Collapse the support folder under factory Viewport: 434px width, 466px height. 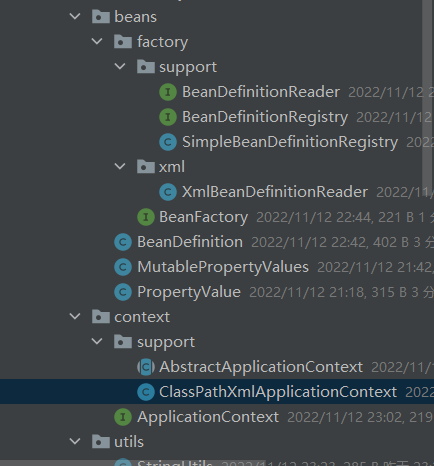pyautogui.click(x=120, y=66)
